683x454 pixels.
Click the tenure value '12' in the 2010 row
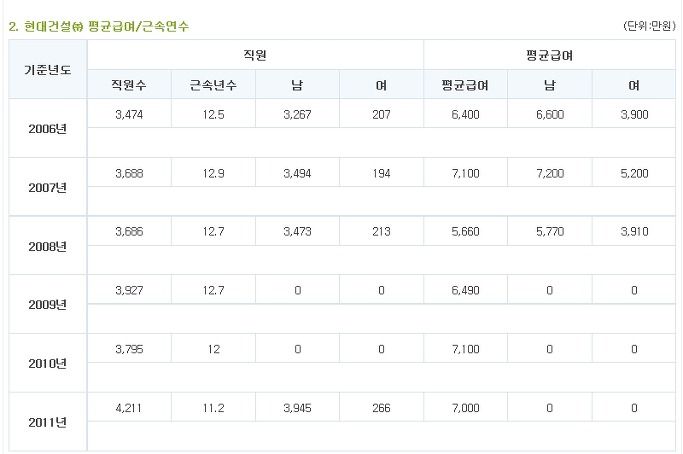tap(213, 349)
